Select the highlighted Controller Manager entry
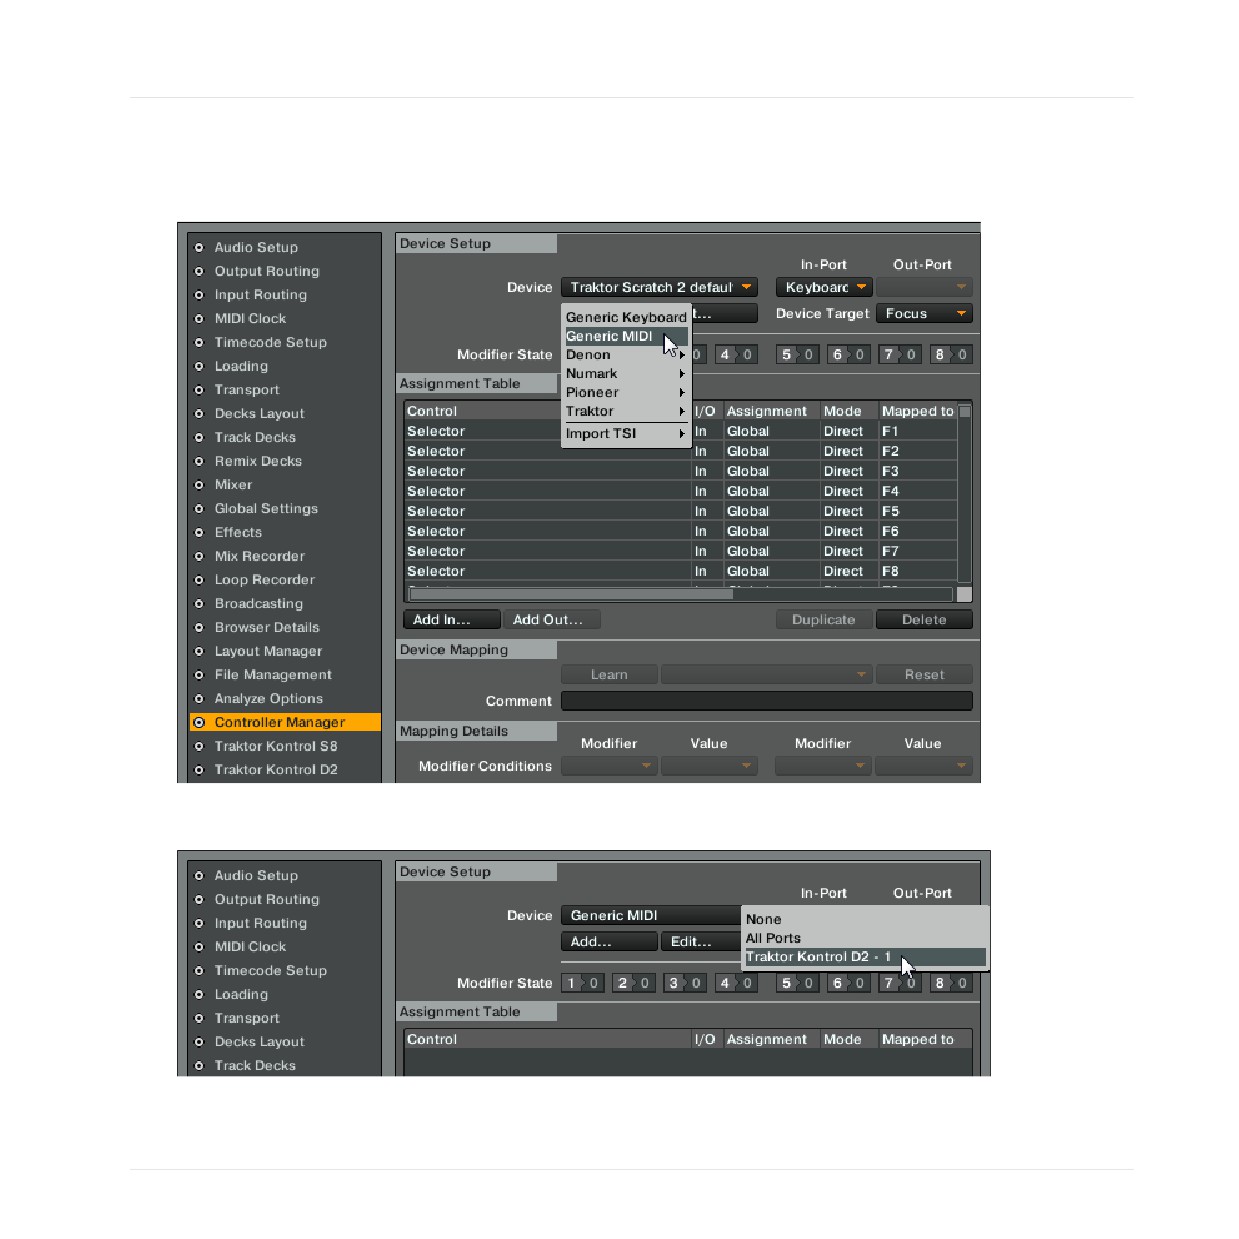The image size is (1239, 1239). click(x=284, y=723)
